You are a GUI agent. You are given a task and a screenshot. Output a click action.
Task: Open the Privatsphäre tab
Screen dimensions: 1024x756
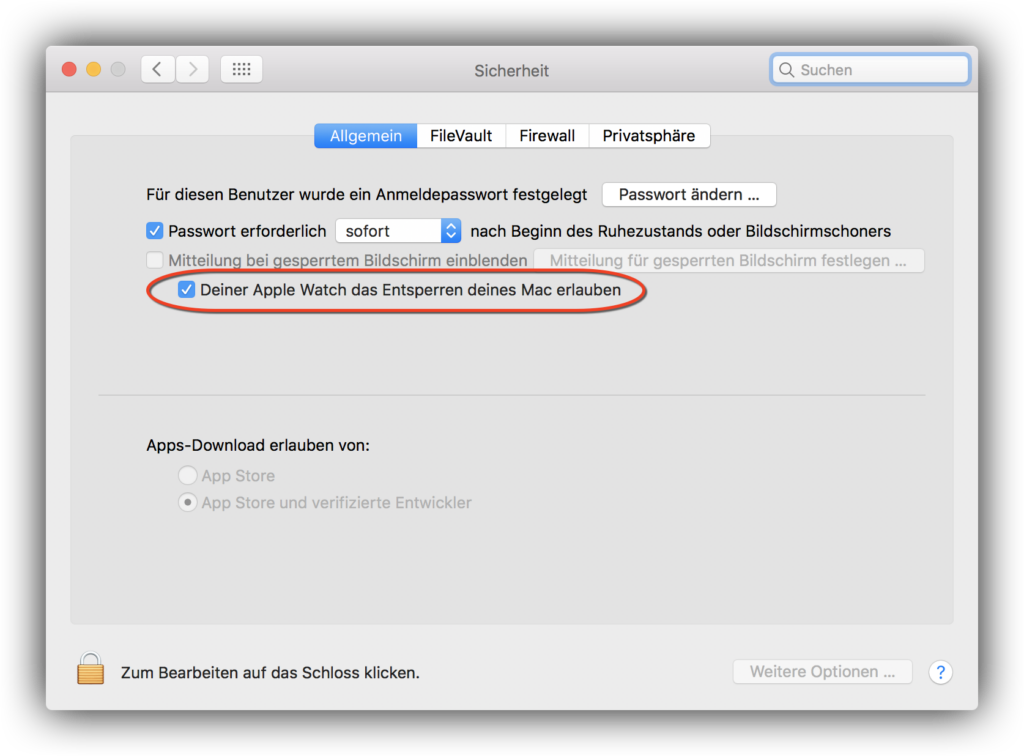[648, 136]
